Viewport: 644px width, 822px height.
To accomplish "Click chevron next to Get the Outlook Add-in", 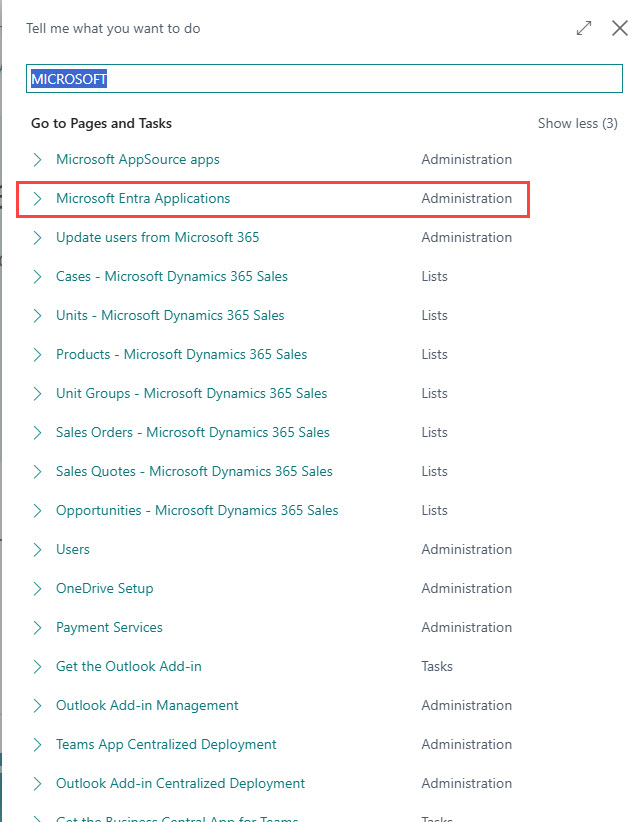I will click(38, 666).
